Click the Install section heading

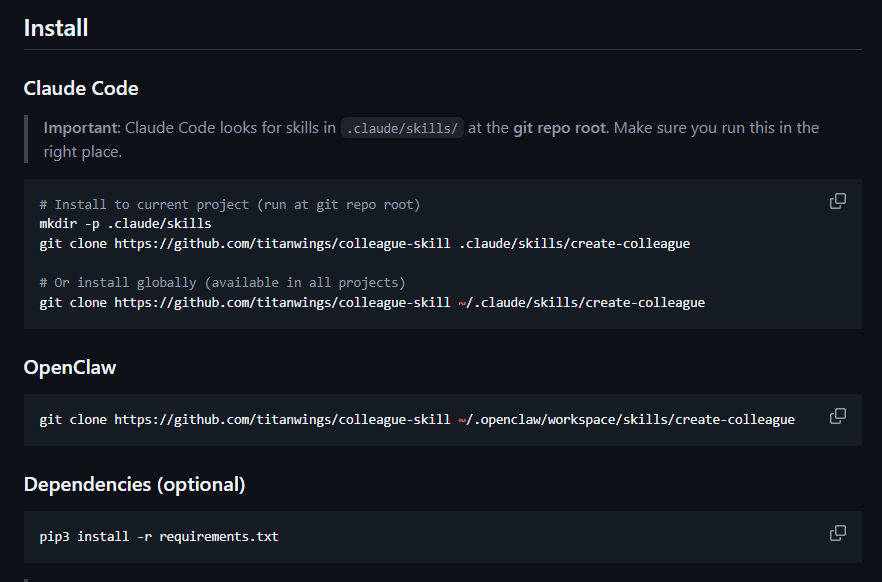56,28
